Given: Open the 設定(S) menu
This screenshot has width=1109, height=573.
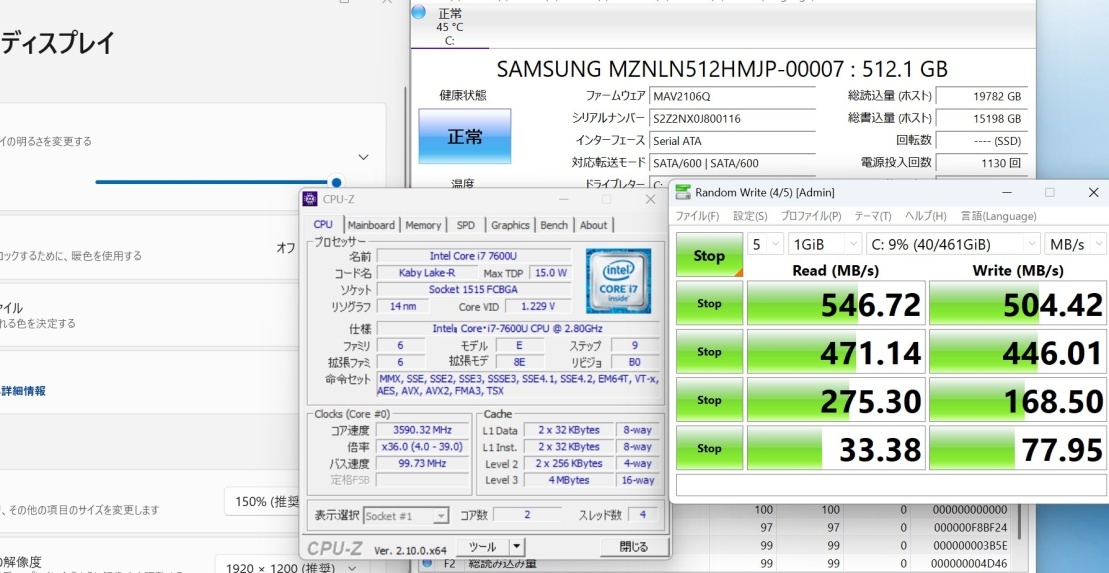Looking at the screenshot, I should pos(750,216).
